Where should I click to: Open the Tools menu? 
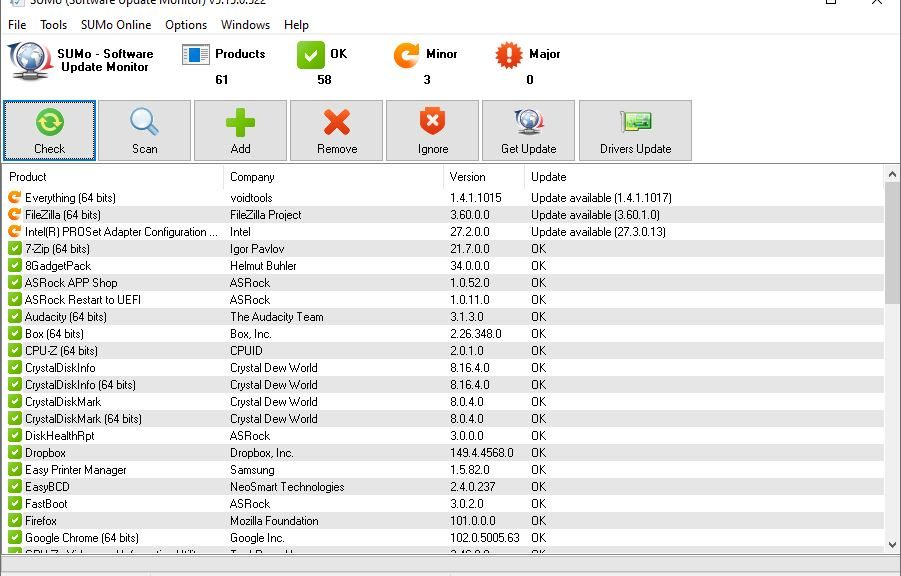[53, 25]
